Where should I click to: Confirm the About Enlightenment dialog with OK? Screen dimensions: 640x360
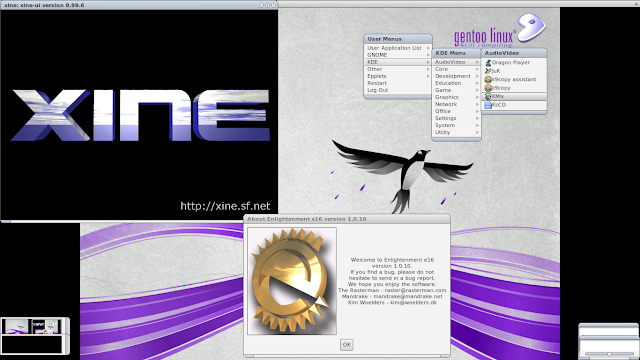click(x=347, y=344)
